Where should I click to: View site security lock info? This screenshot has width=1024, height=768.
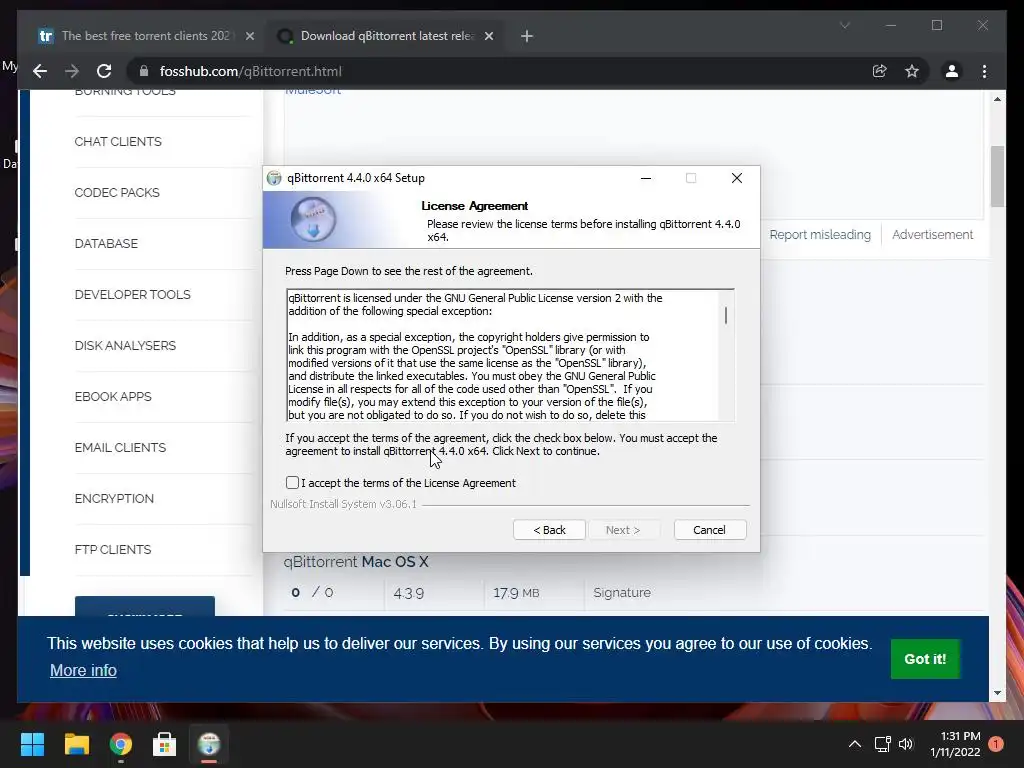144,71
